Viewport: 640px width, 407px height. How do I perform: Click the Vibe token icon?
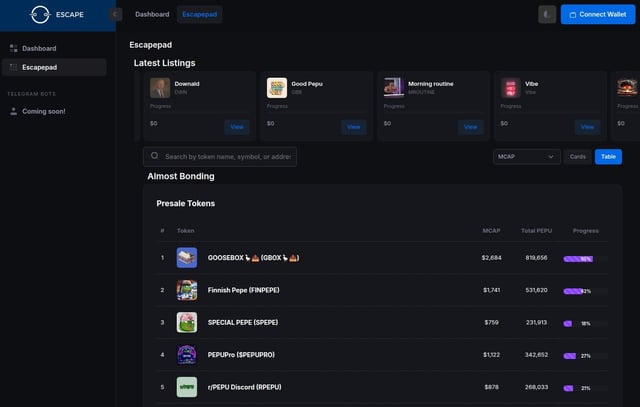tap(511, 87)
